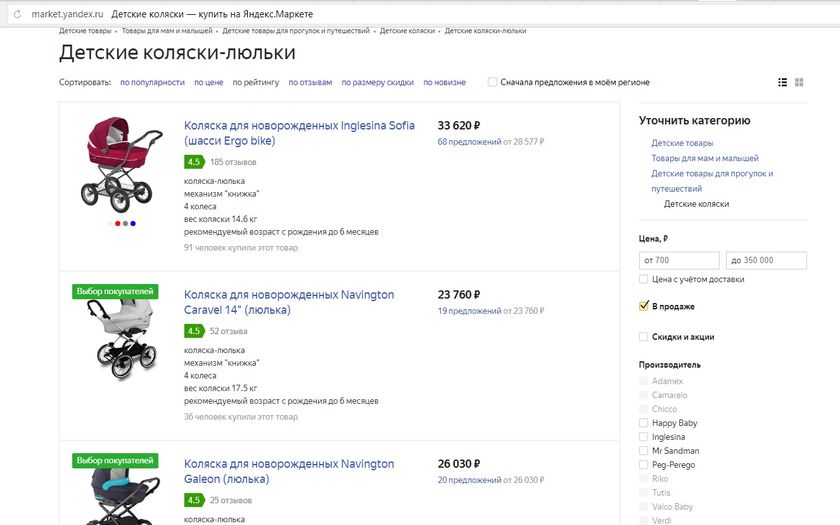
Task: Select red color dot for Inglesina Sofia
Action: (x=118, y=223)
